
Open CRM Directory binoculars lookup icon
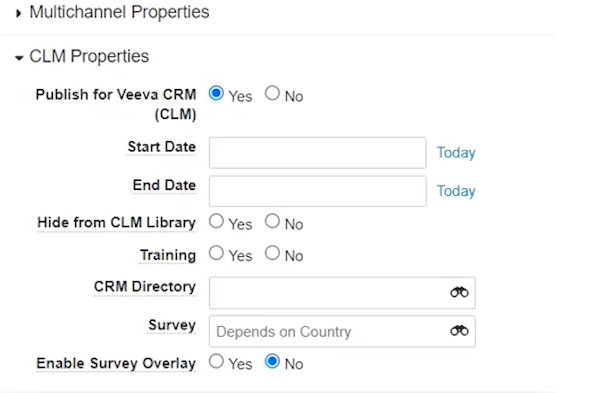coord(459,292)
